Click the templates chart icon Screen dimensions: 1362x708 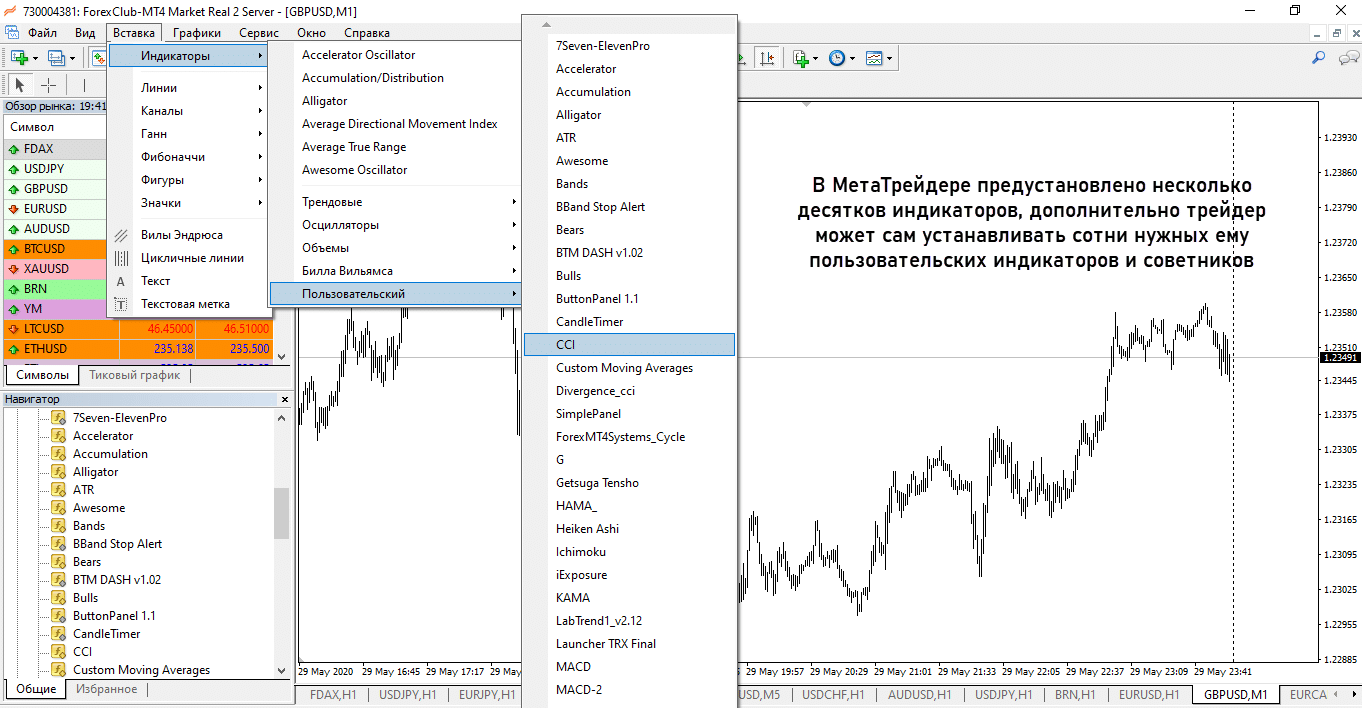click(874, 58)
